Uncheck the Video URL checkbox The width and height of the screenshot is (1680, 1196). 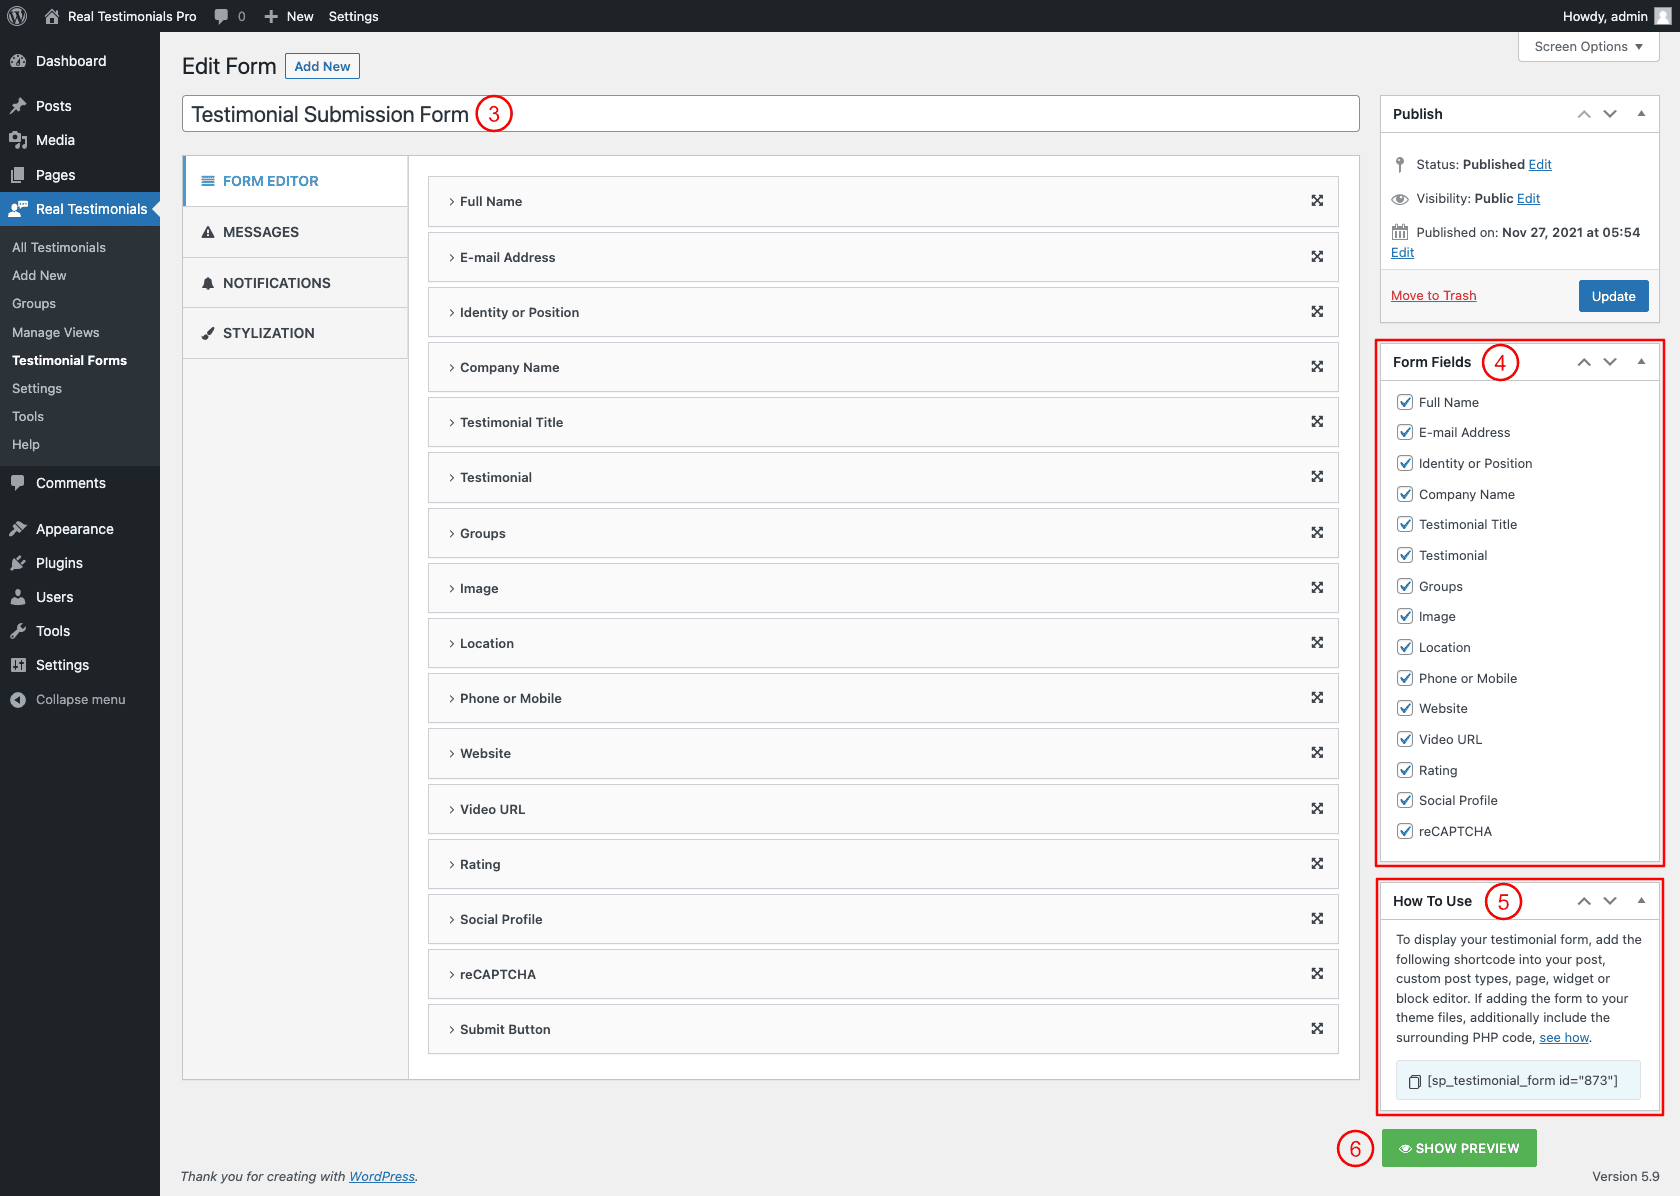pos(1405,739)
